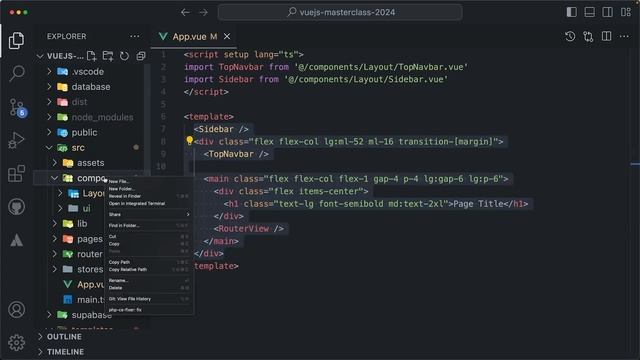Open the file timeline history icon in editor toolbar
Screen dimensions: 640x360
[570, 36]
